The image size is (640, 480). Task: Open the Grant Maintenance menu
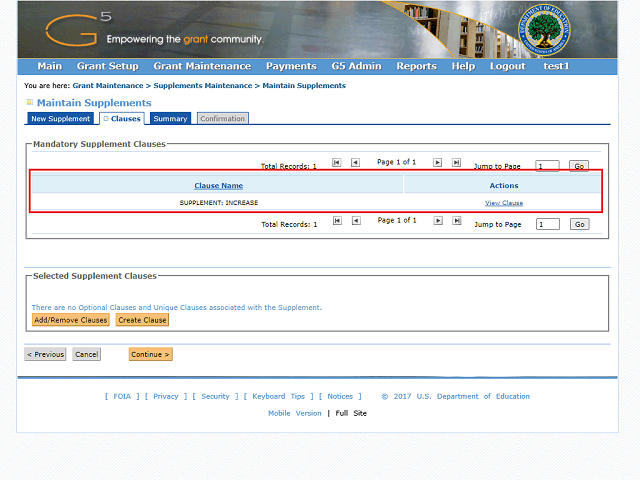(x=202, y=66)
